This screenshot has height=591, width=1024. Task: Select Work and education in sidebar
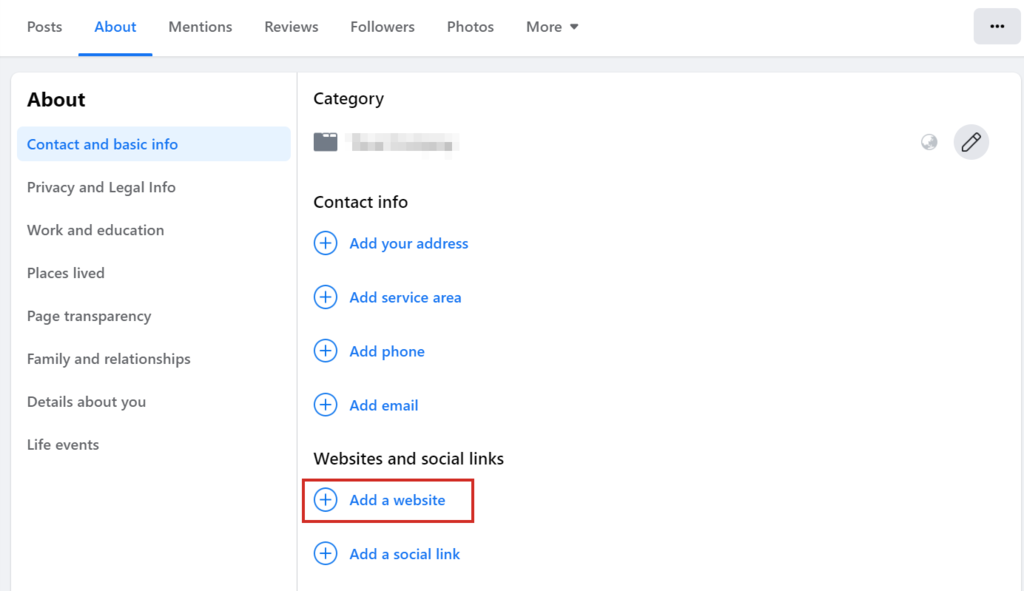(x=95, y=230)
